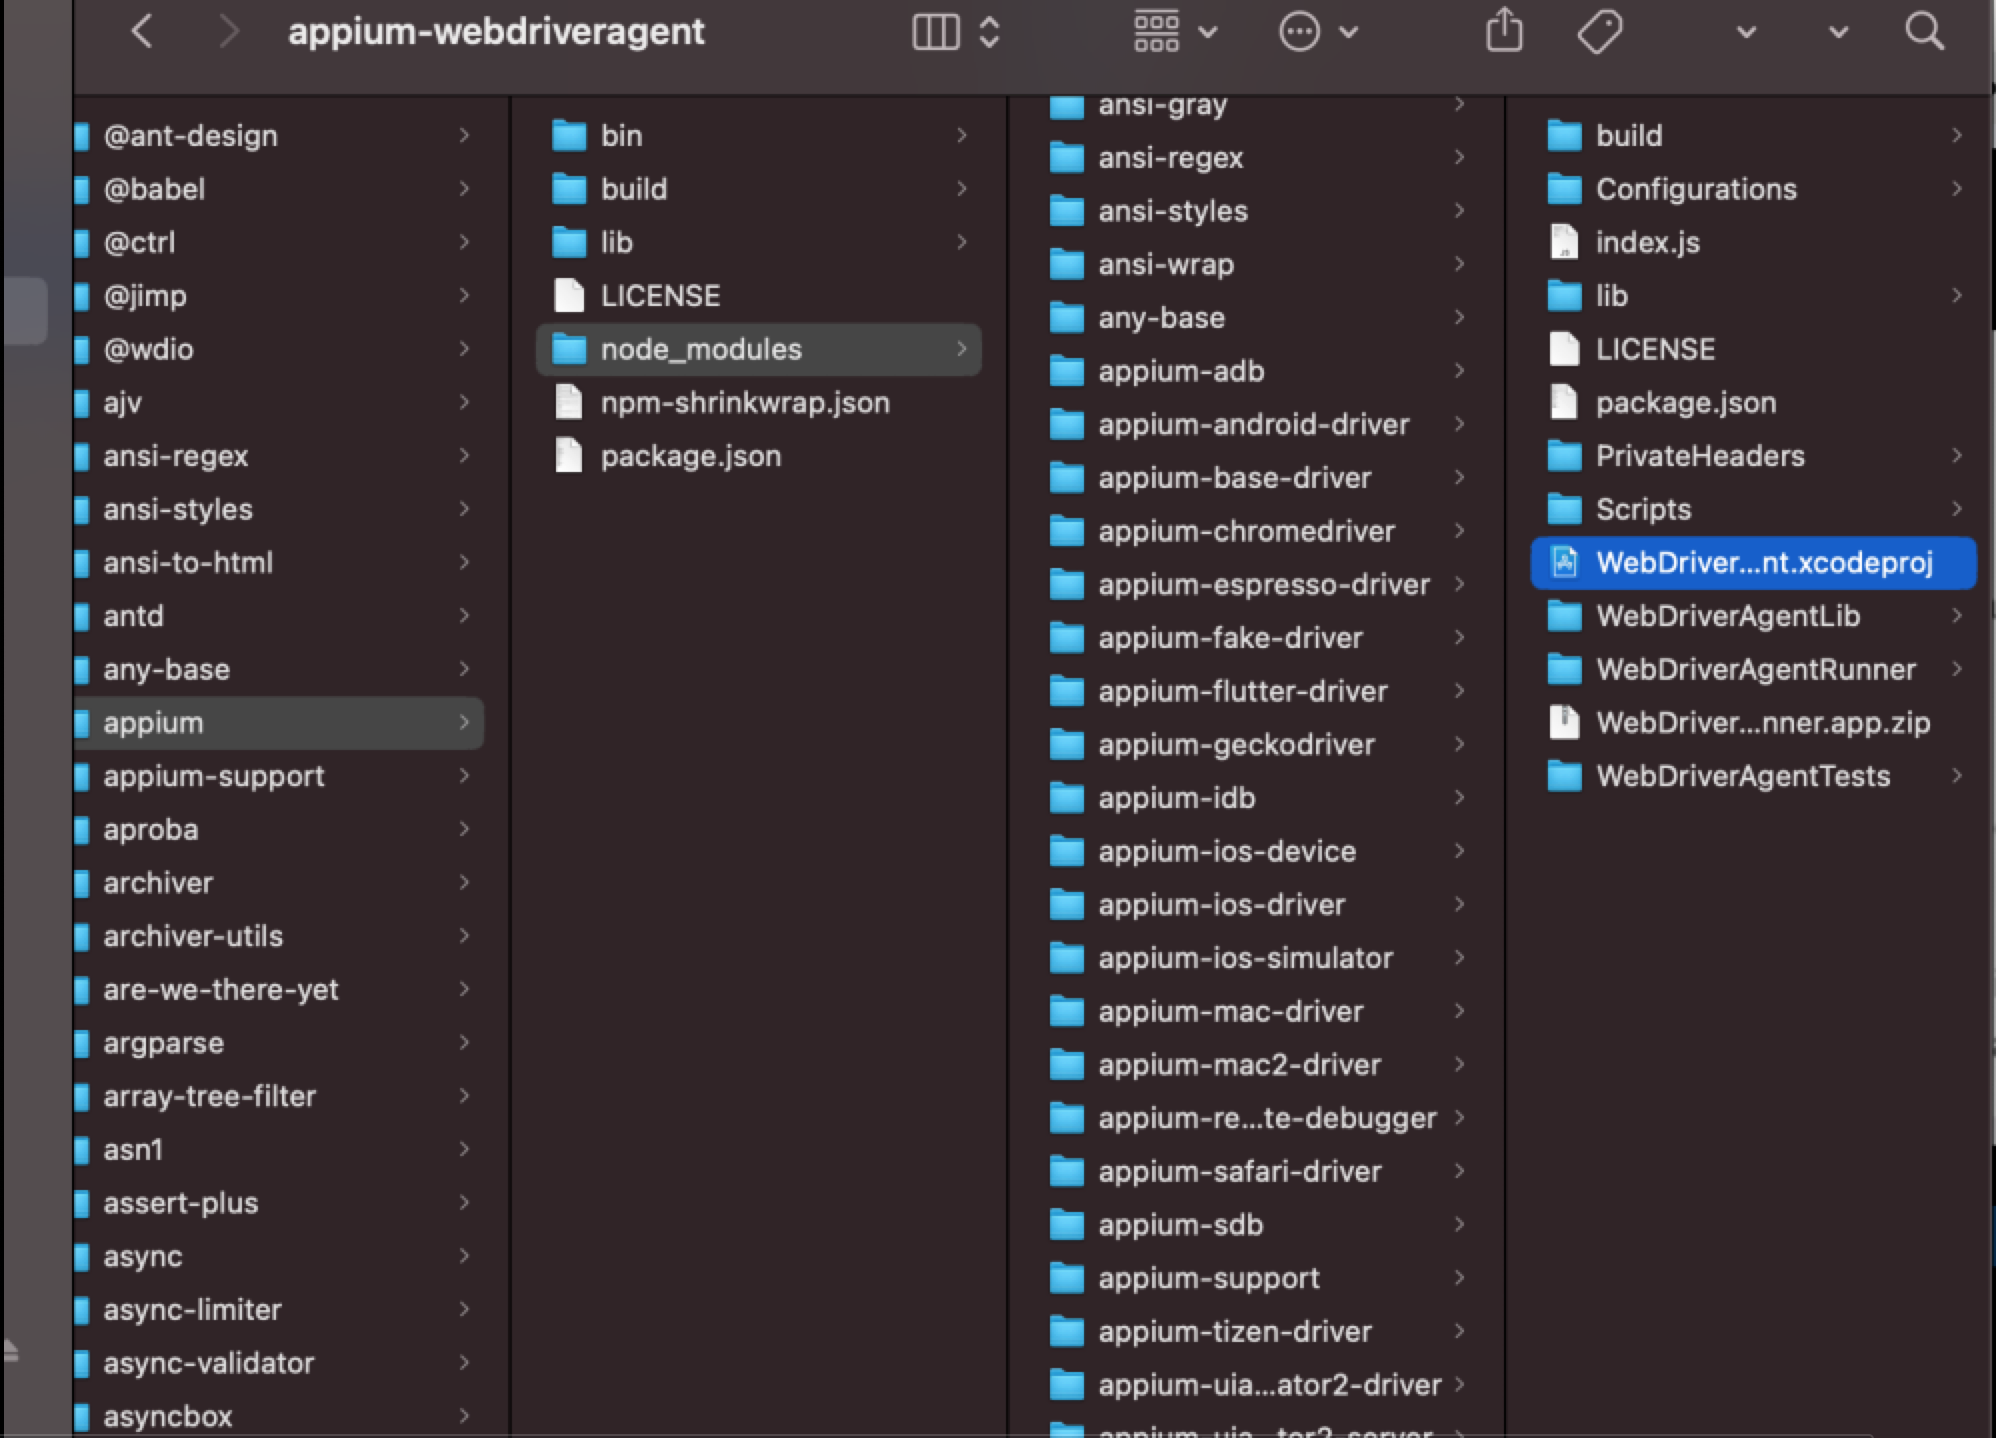Select the @babel folder row
Viewport: 1996px width, 1438px height.
point(279,189)
